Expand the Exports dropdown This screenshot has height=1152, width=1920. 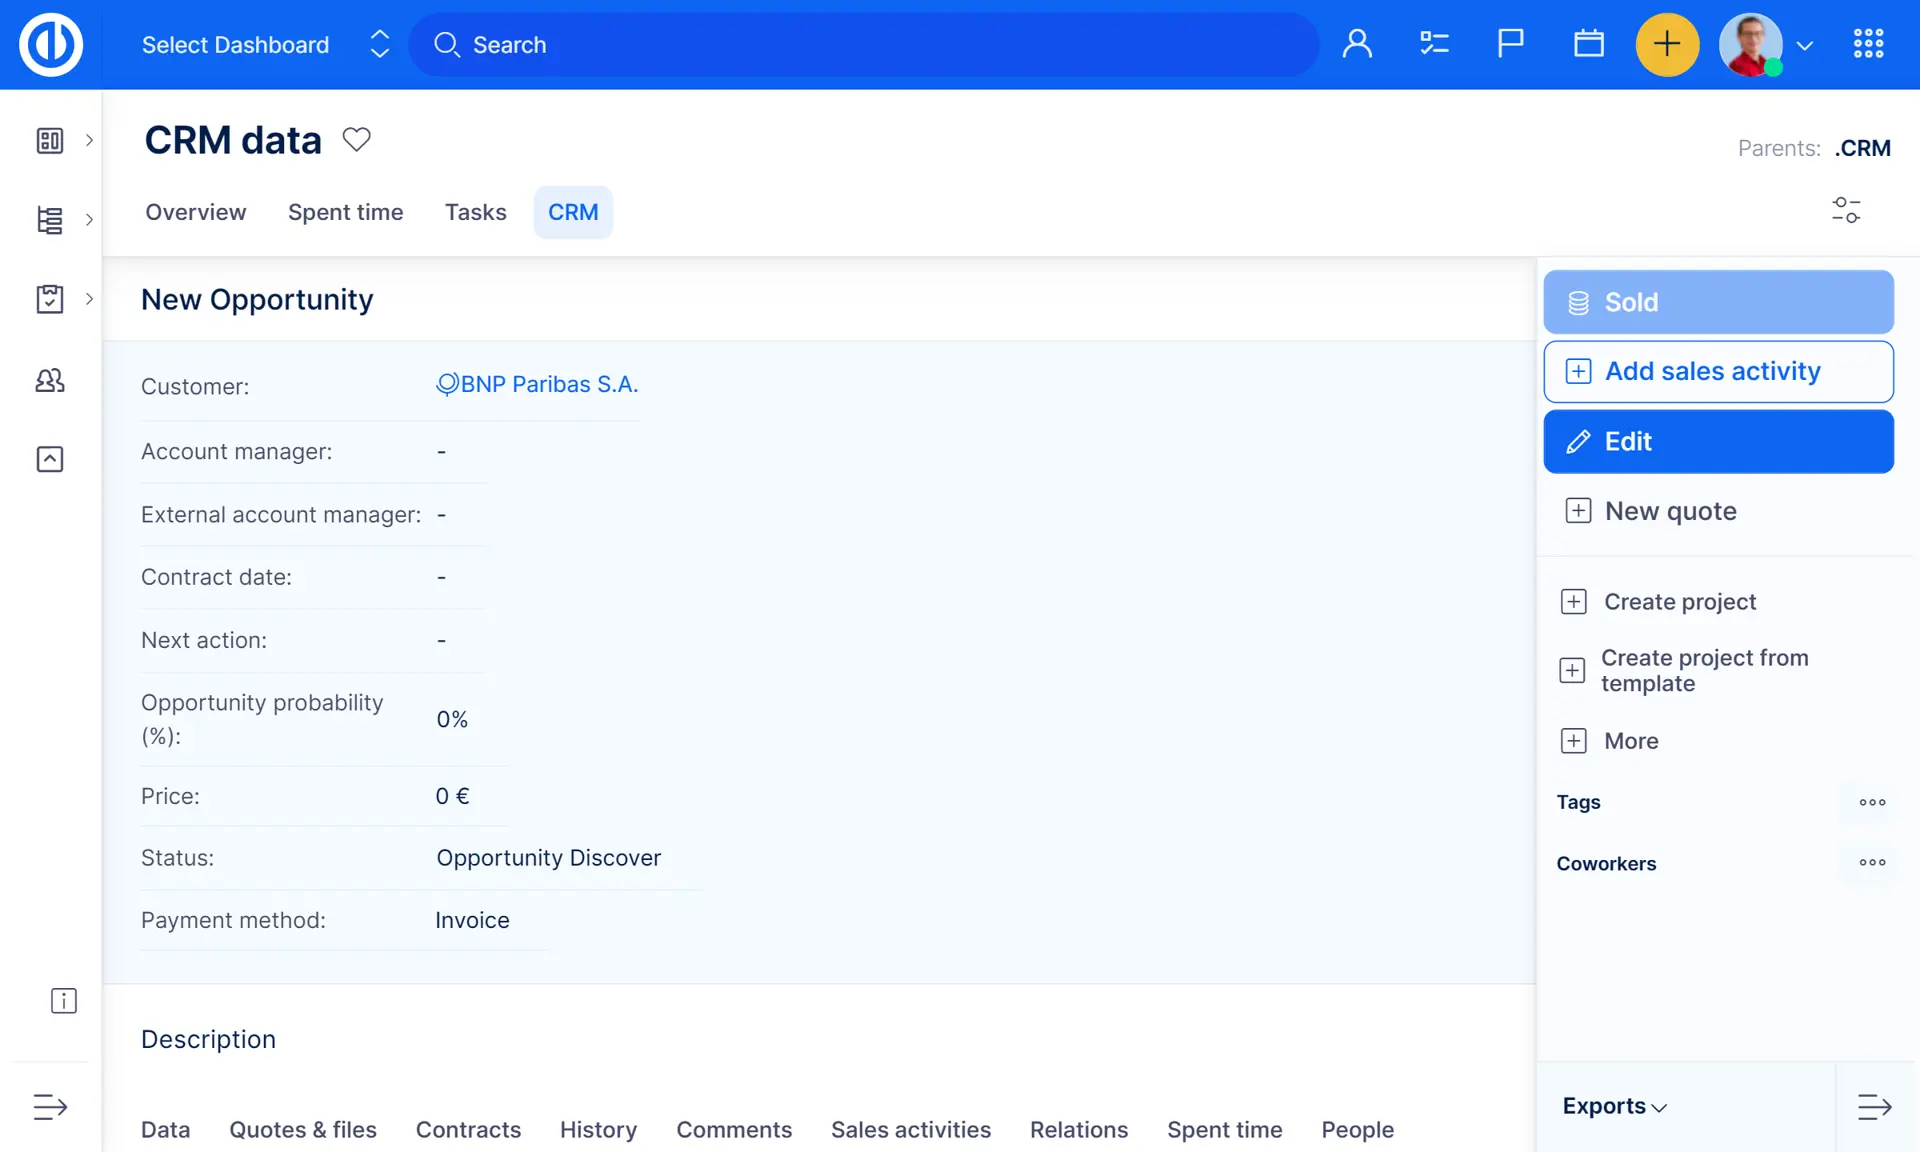(x=1614, y=1106)
